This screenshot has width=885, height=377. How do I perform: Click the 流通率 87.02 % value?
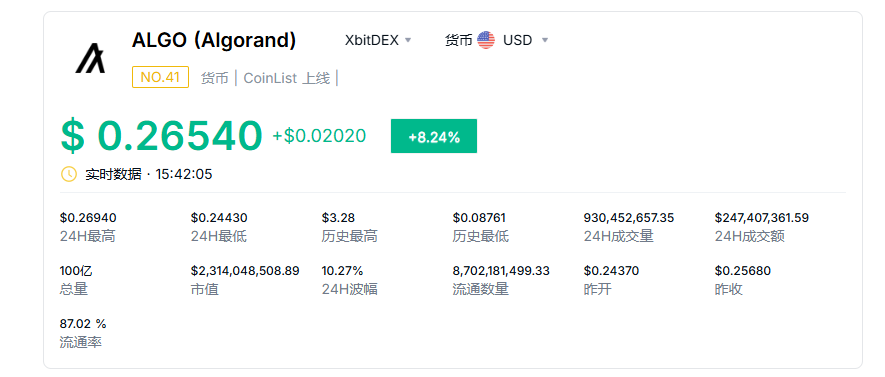click(x=83, y=323)
